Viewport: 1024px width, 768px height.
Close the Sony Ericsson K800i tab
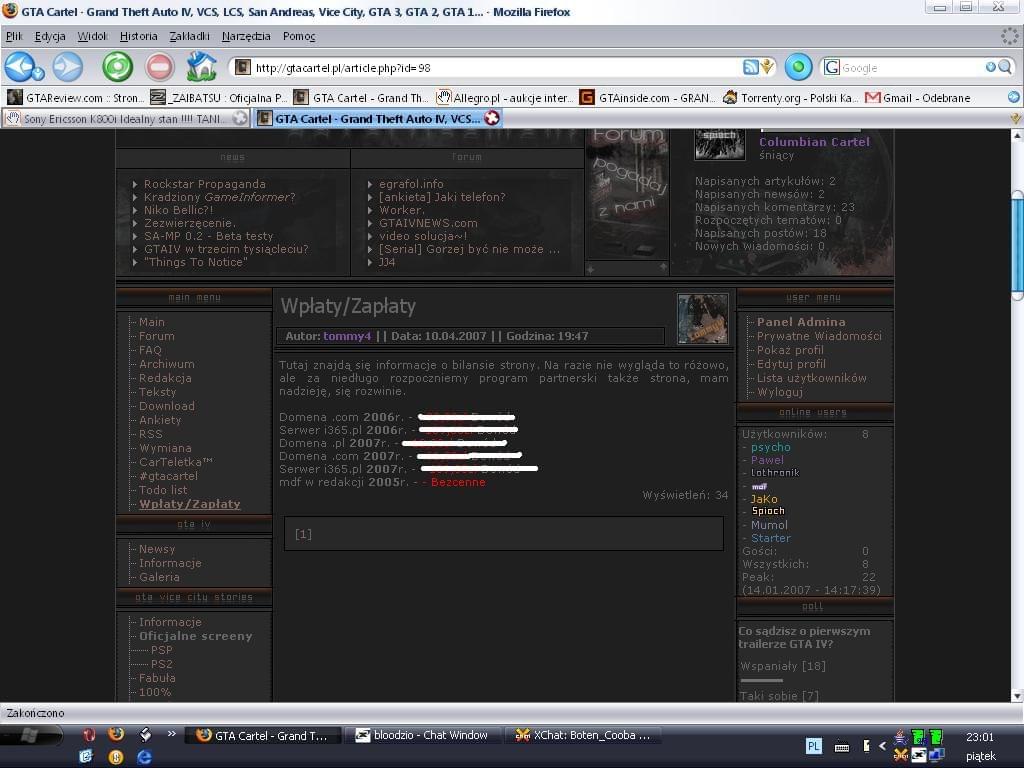[240, 118]
